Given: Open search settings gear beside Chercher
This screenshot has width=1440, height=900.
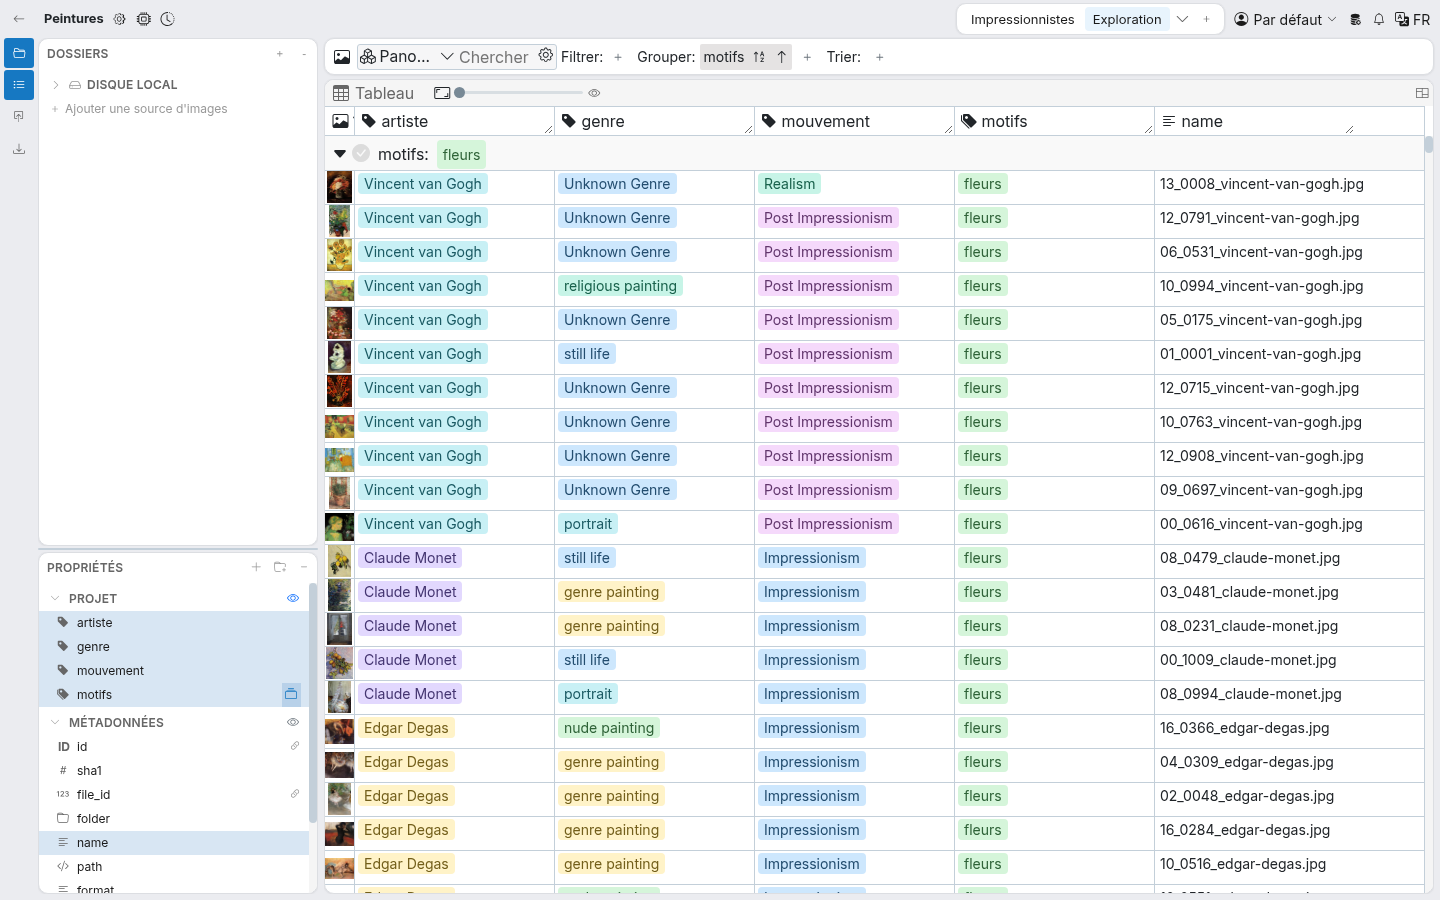Looking at the screenshot, I should coord(546,56).
